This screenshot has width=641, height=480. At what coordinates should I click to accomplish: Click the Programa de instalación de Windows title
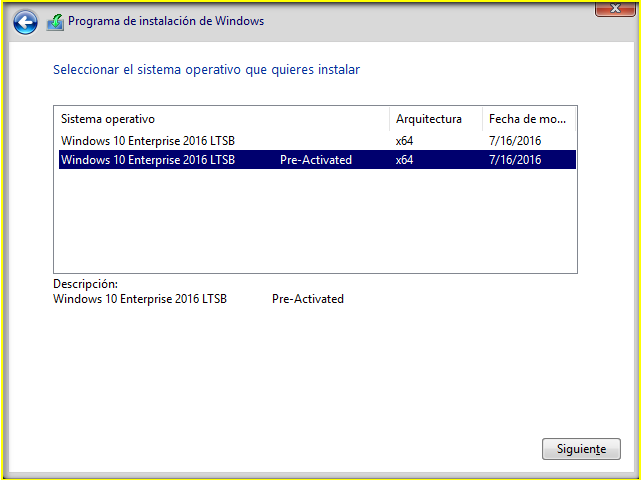[166, 21]
